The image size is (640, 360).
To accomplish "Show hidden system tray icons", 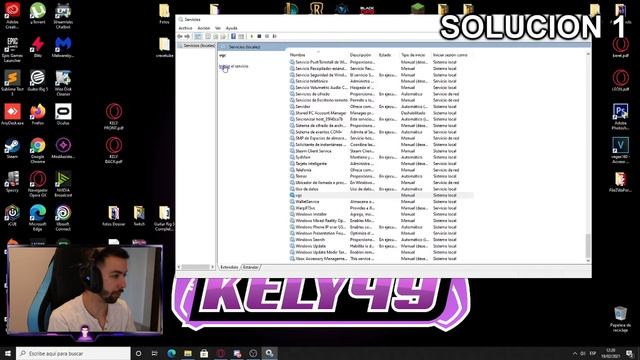I will [575, 353].
